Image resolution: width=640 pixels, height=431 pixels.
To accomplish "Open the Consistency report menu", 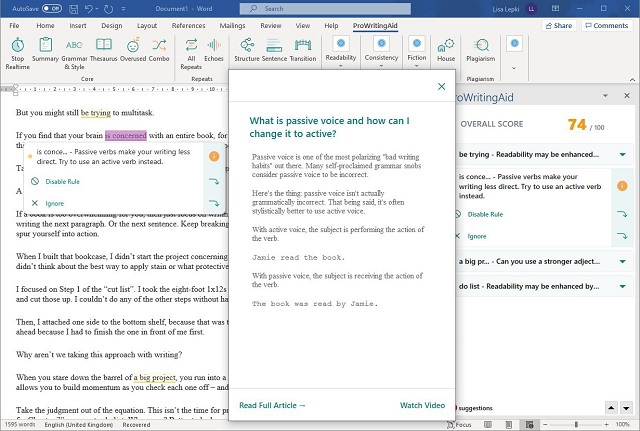I will pos(381,52).
